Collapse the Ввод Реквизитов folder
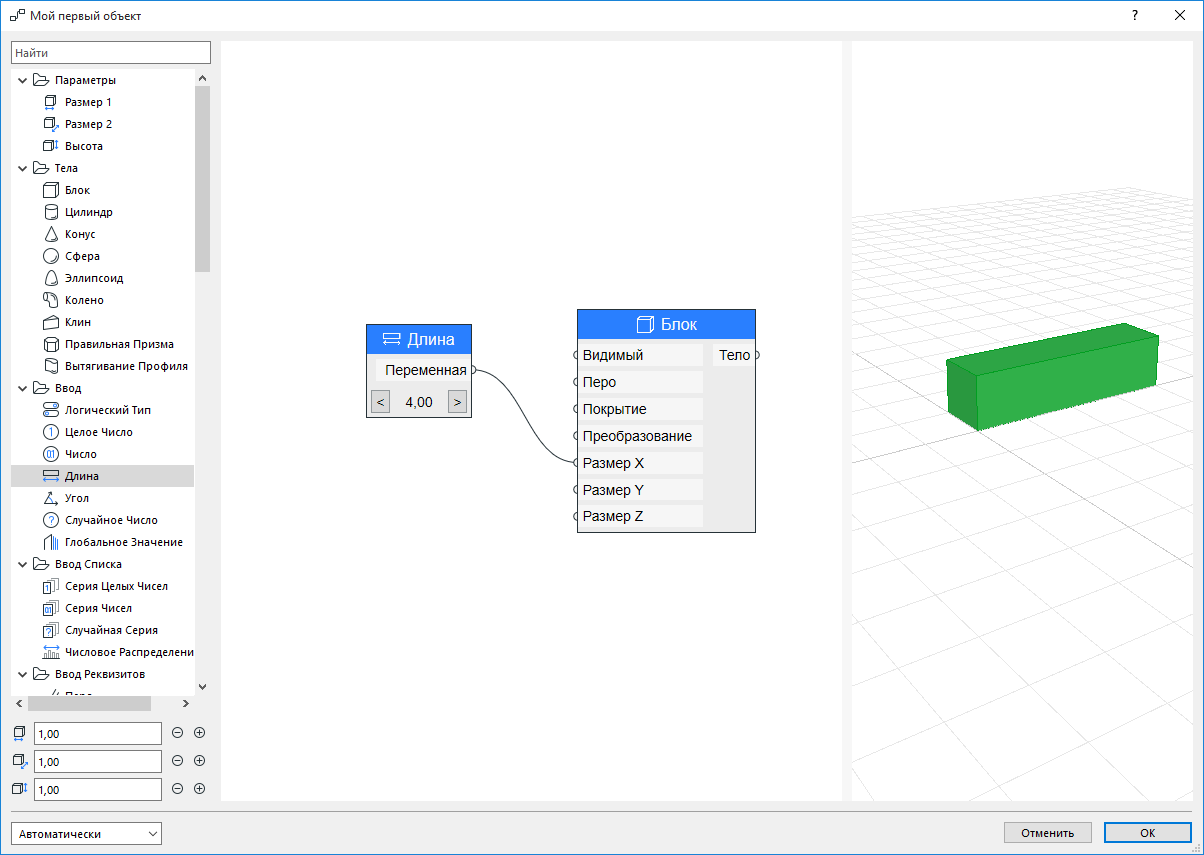1204x855 pixels. [x=22, y=674]
